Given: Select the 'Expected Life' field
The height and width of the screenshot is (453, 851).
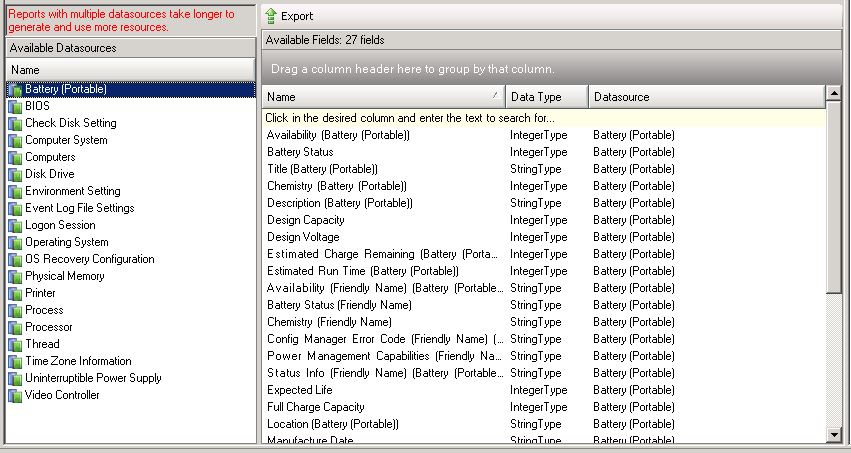Looking at the screenshot, I should tap(300, 390).
